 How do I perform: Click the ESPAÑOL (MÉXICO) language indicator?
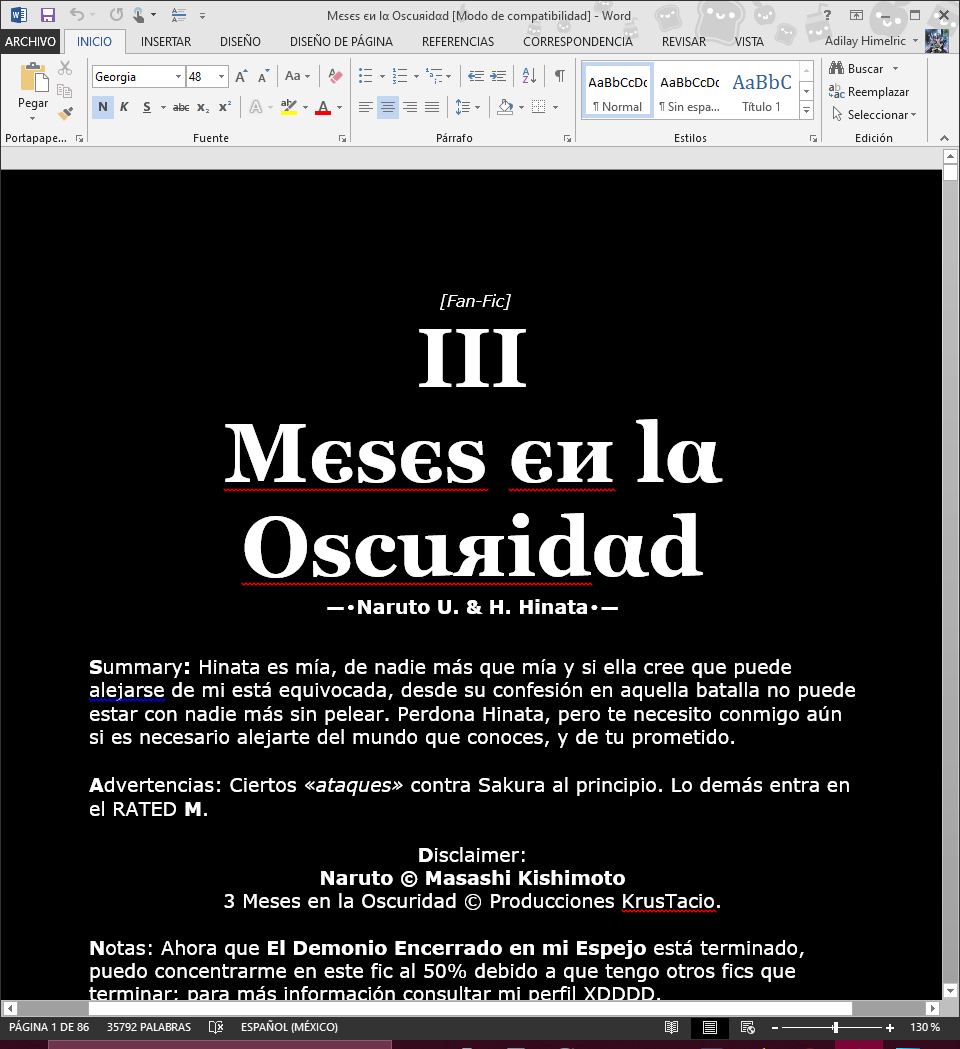click(x=290, y=1027)
